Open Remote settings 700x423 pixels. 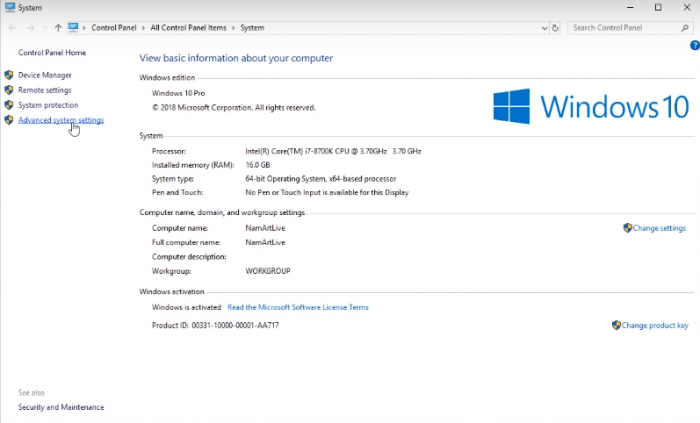click(x=45, y=90)
